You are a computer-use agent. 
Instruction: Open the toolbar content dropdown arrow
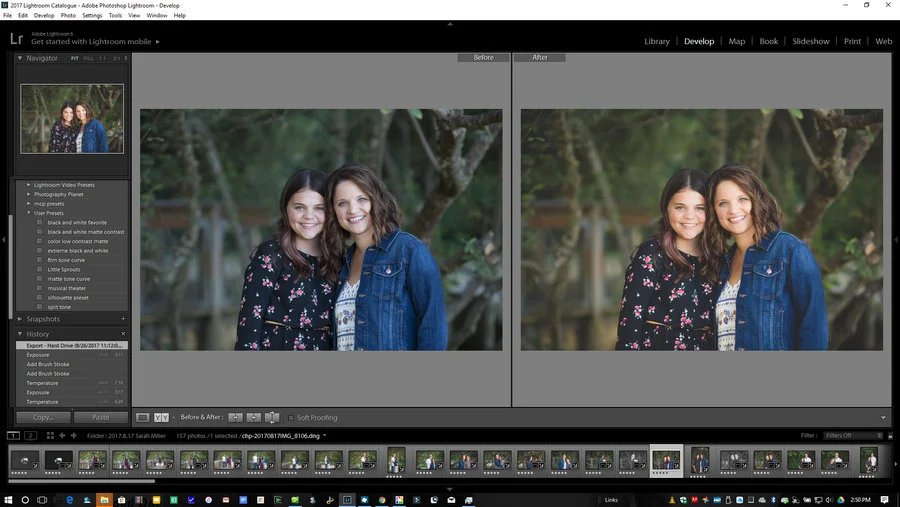(x=883, y=417)
